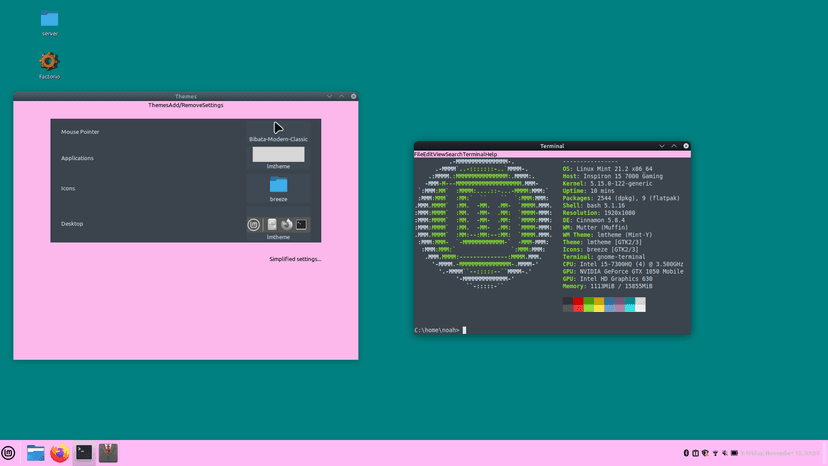Open file manager from the taskbar
The image size is (828, 466).
[x=36, y=453]
